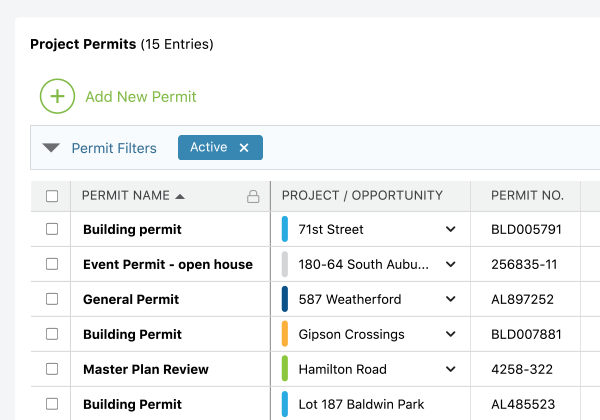Select the 71st Street project cell

pyautogui.click(x=370, y=229)
